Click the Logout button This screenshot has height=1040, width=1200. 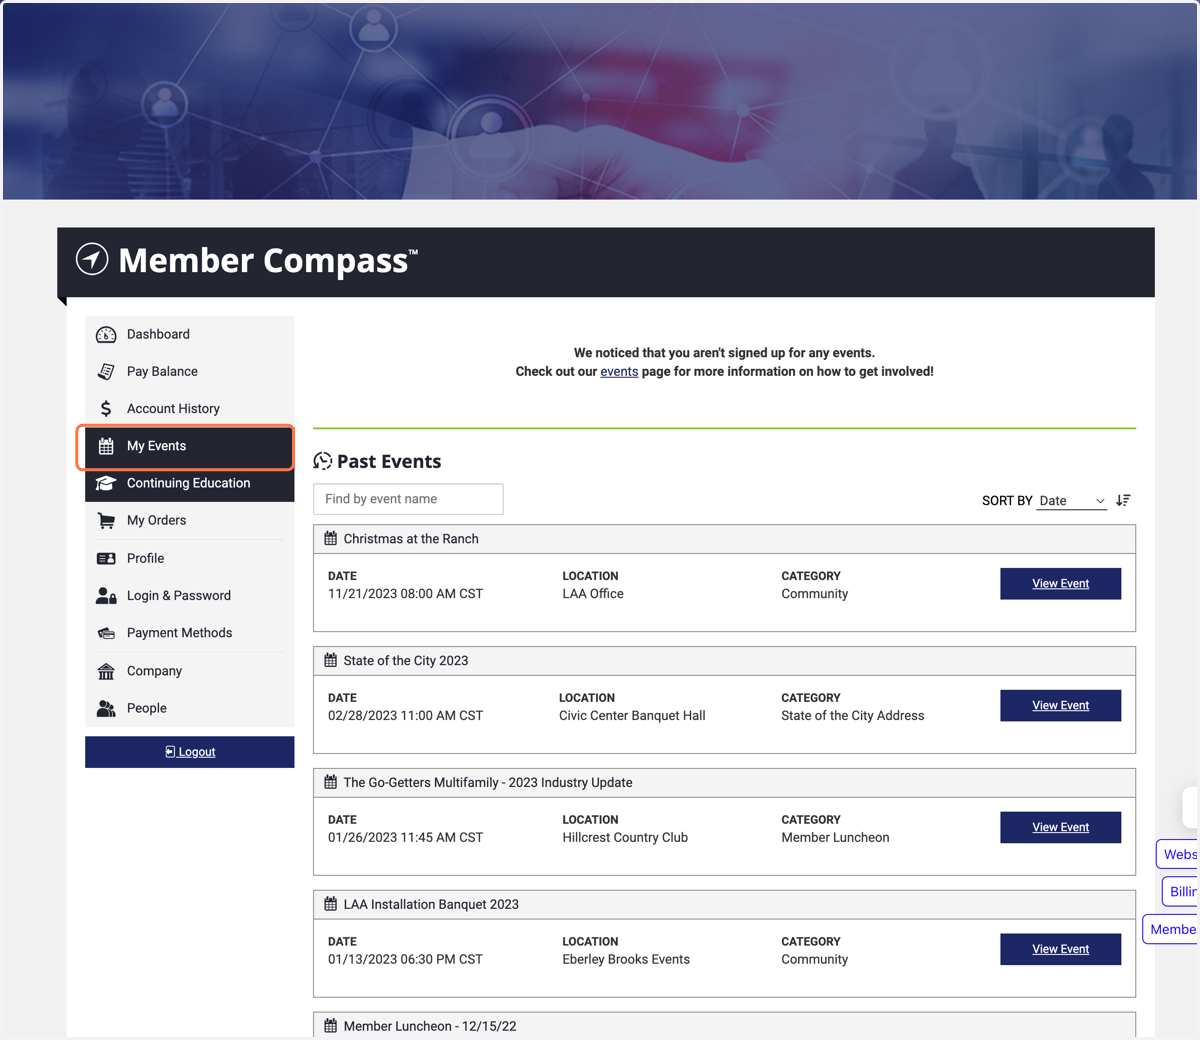coord(190,752)
